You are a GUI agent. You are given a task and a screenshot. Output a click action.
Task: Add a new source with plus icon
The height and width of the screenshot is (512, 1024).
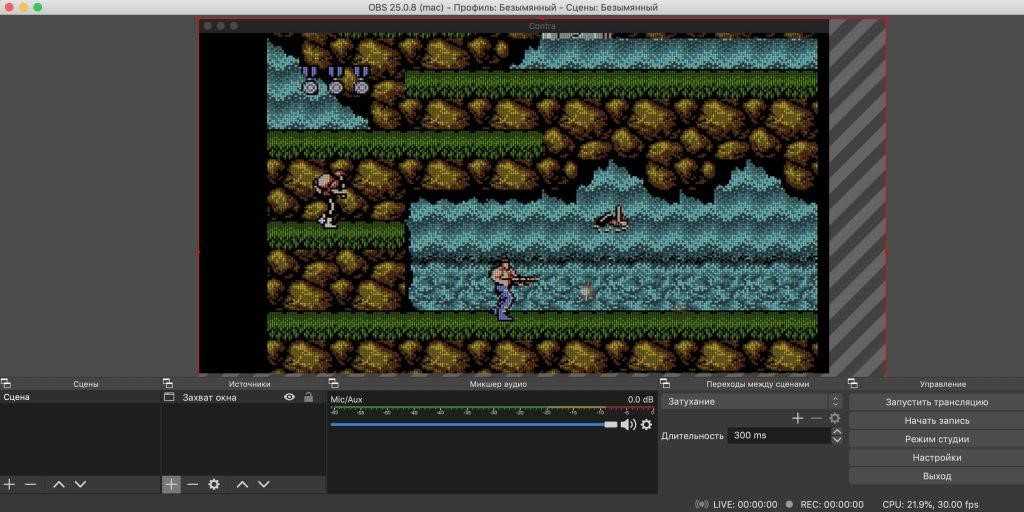(171, 484)
